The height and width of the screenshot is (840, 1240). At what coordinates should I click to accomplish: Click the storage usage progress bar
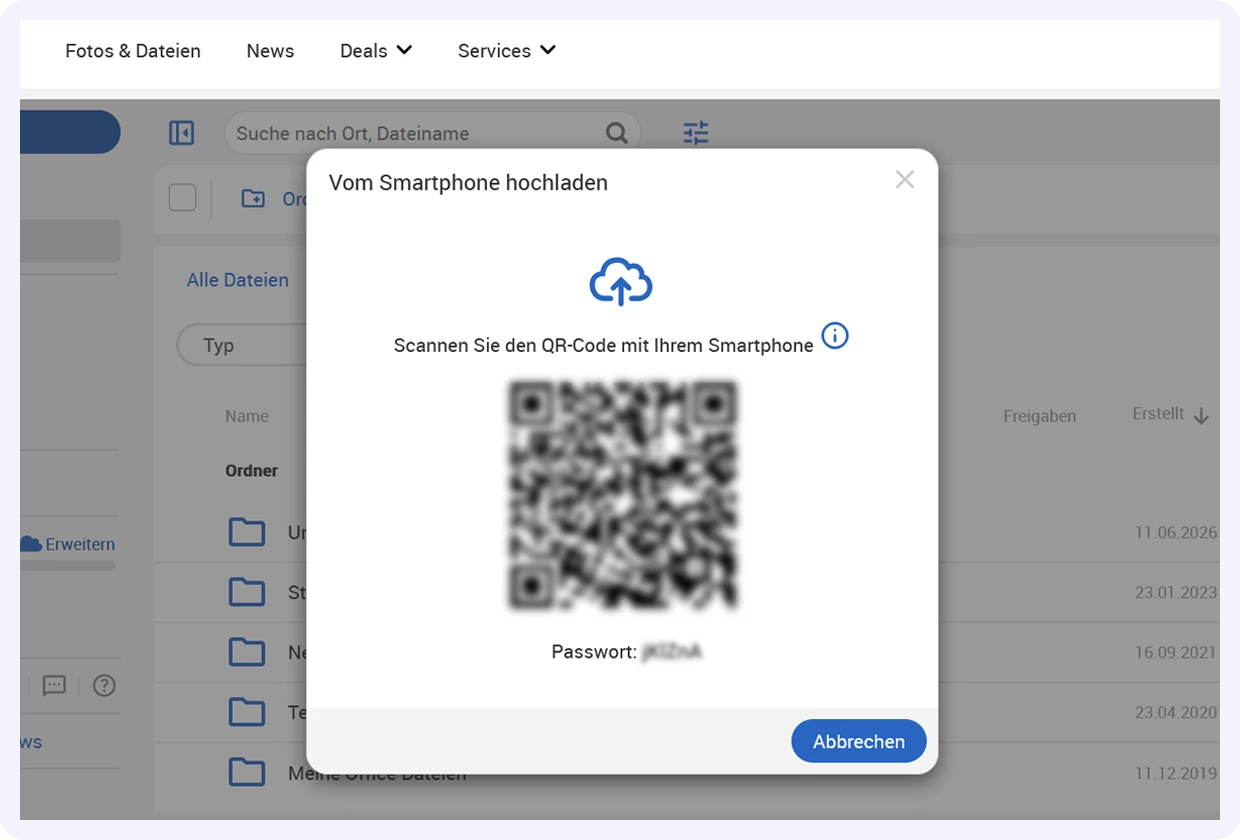(x=67, y=566)
